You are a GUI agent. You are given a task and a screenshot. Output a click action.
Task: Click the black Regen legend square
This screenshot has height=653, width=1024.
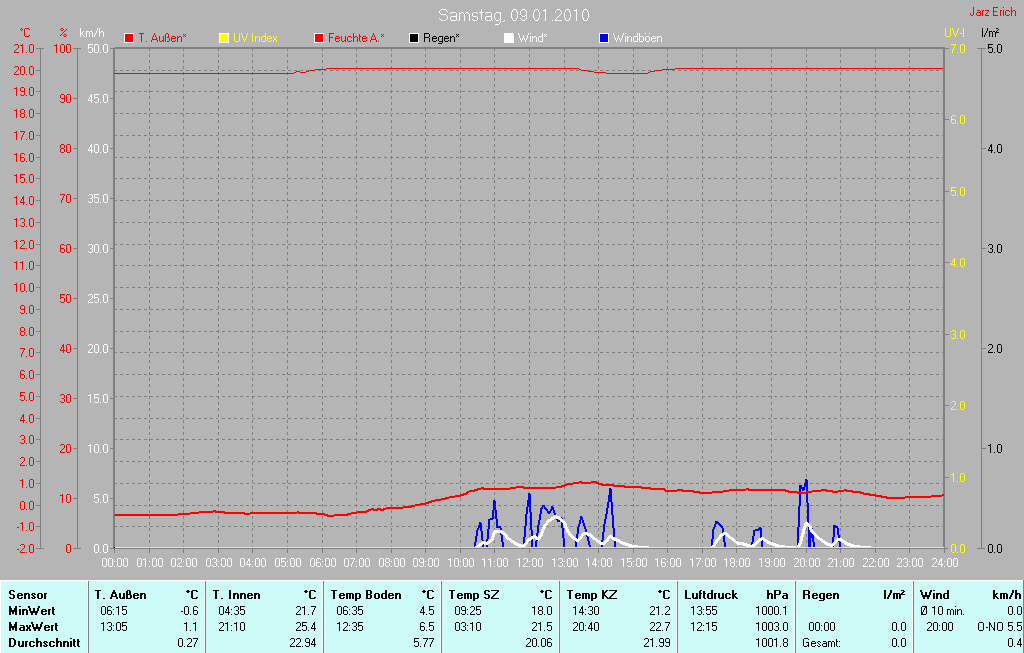(414, 38)
